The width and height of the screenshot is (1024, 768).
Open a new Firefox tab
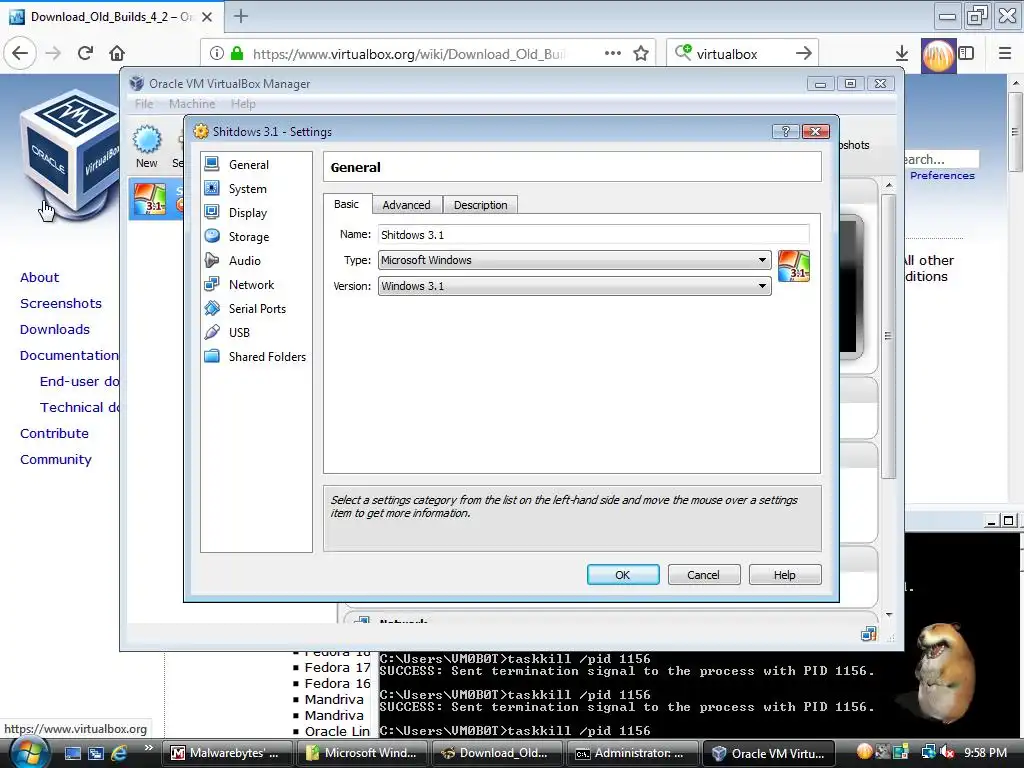point(240,16)
